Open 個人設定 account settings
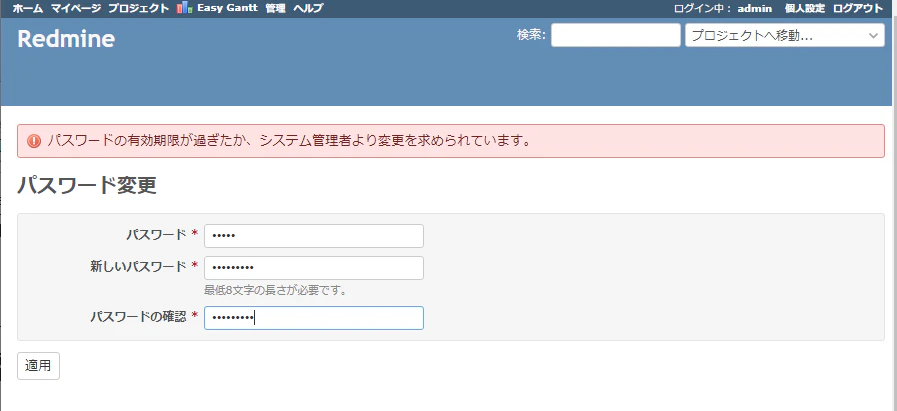Viewport: 897px width, 411px height. pyautogui.click(x=805, y=8)
